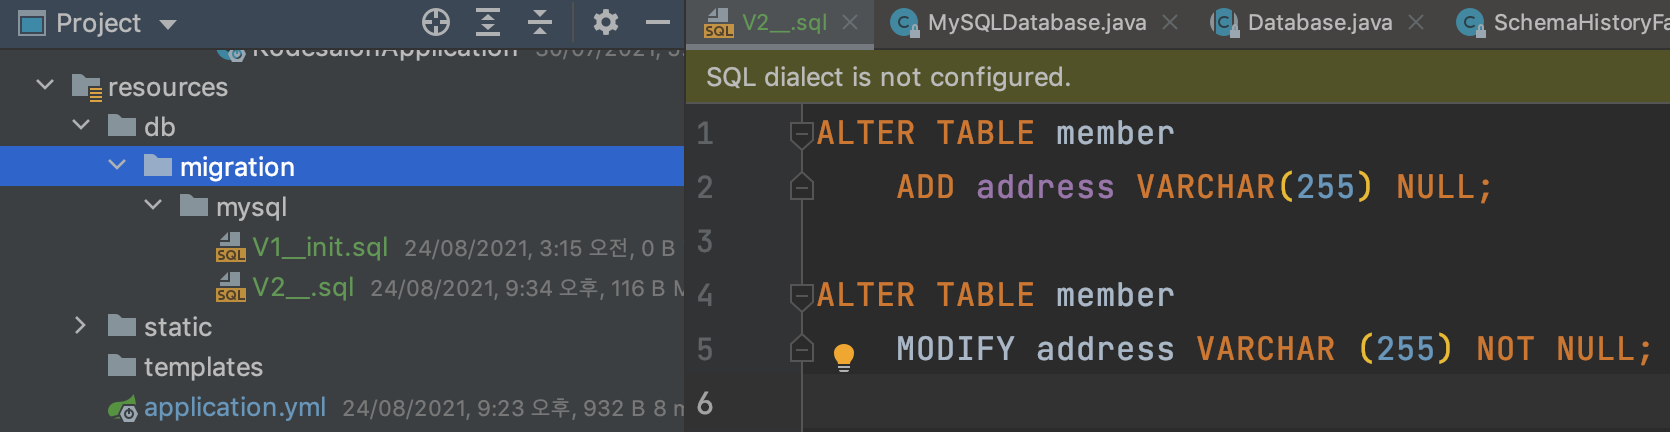Click the Expand All icon in the Project toolbar

coord(488,22)
